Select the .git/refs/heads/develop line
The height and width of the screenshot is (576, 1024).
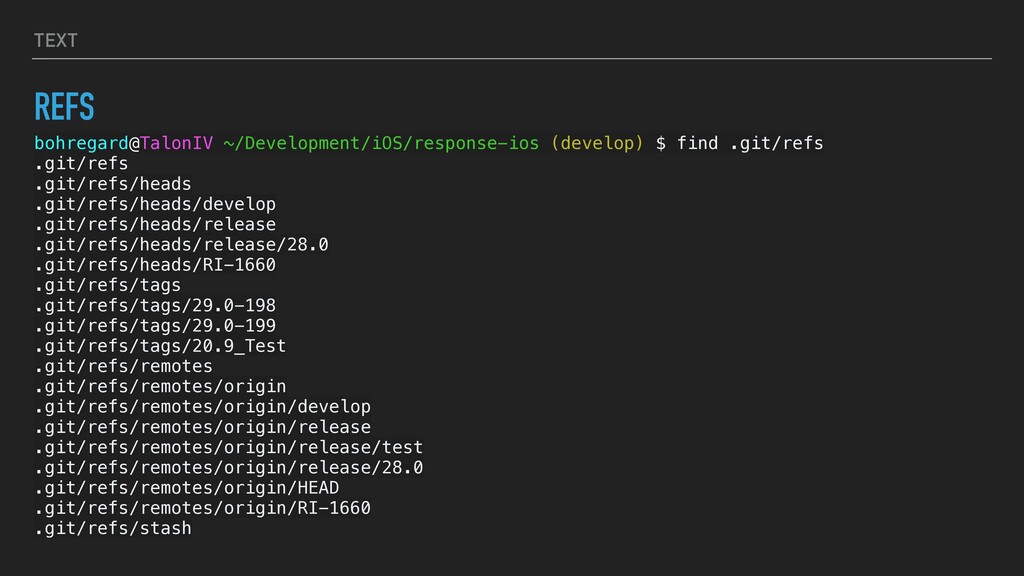click(154, 204)
